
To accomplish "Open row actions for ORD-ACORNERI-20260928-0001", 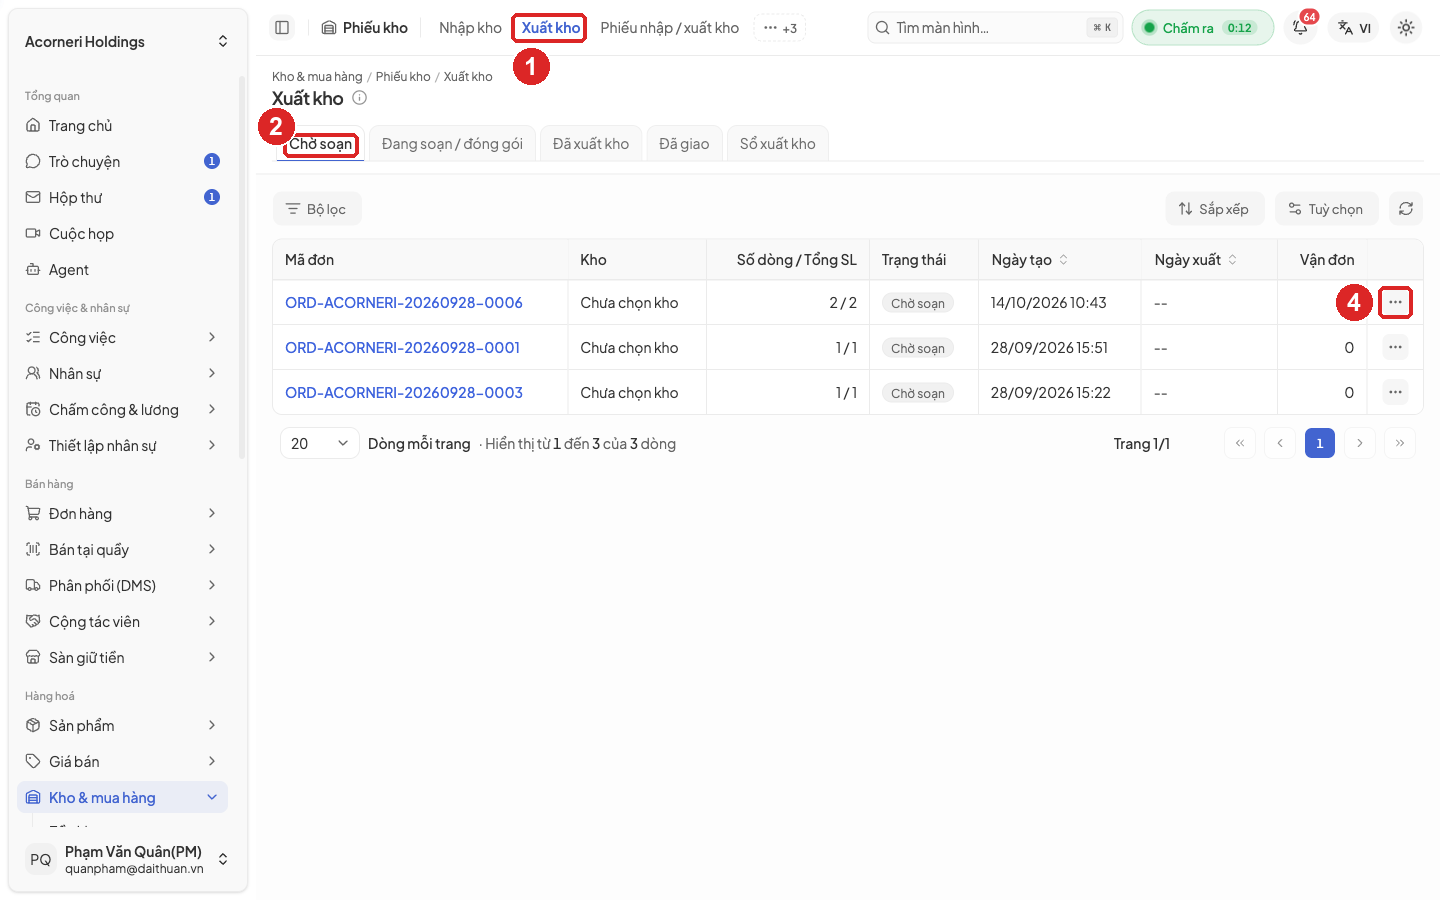I will tap(1395, 347).
